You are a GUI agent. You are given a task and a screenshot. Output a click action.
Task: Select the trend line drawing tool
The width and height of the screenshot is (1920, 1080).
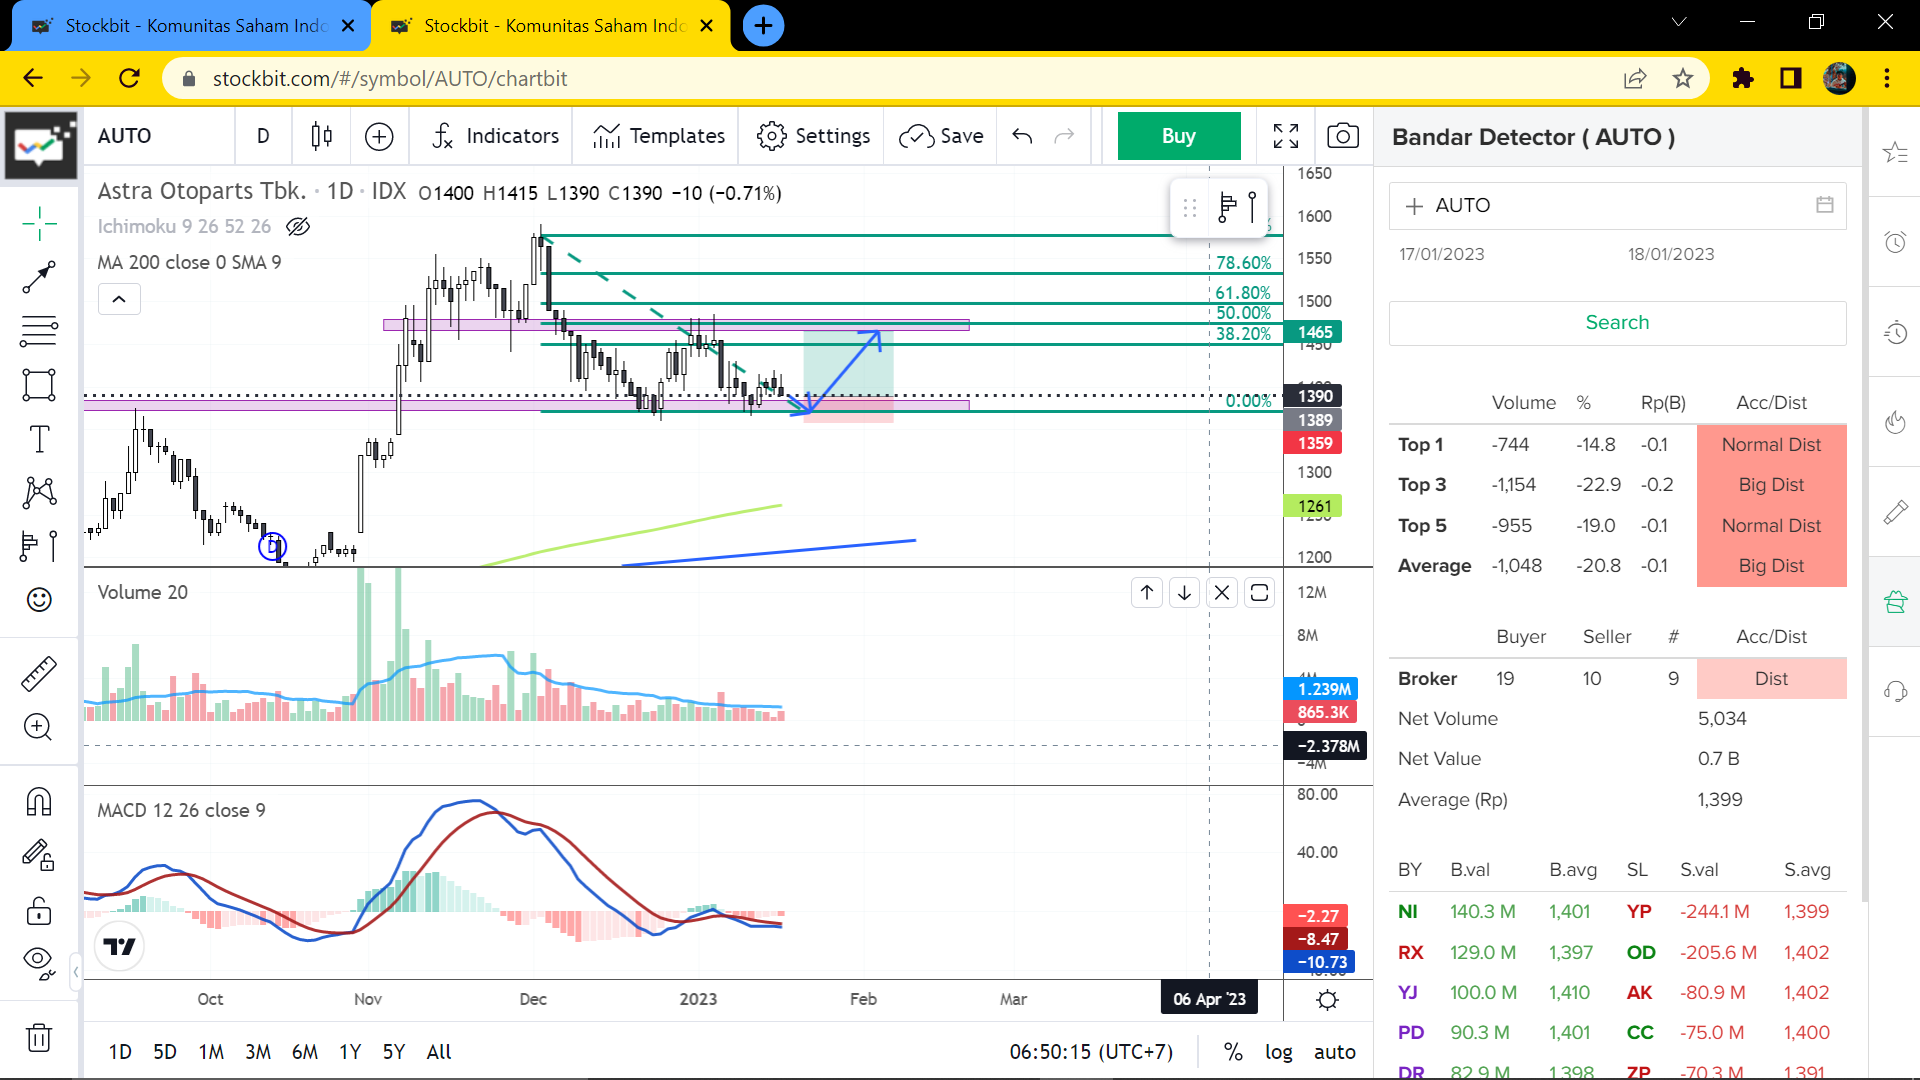tap(39, 277)
